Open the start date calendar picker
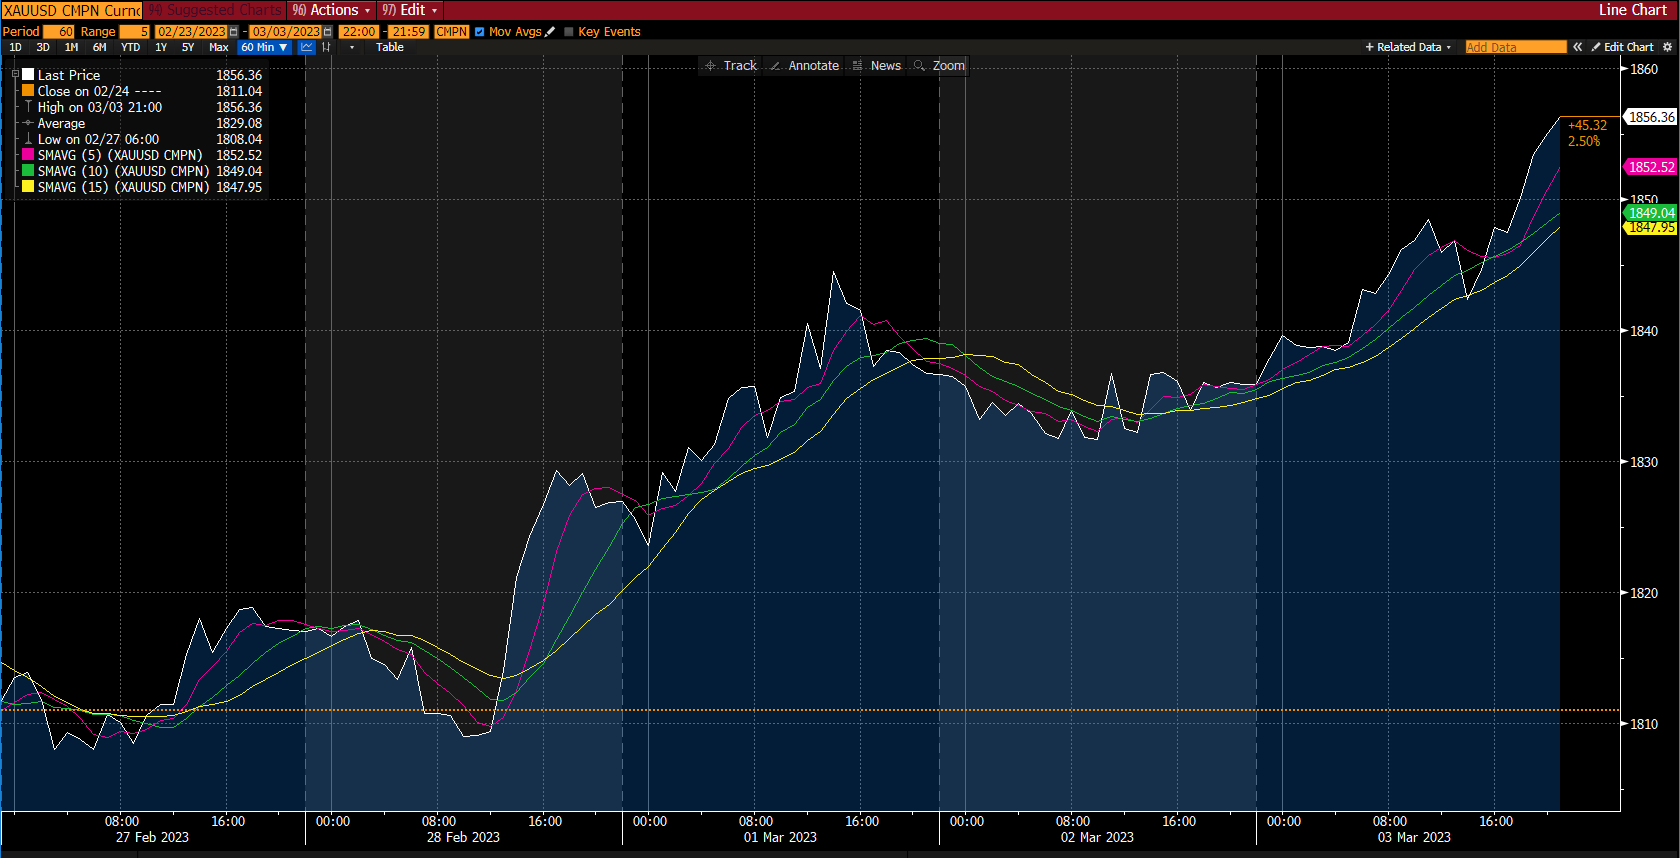 234,32
